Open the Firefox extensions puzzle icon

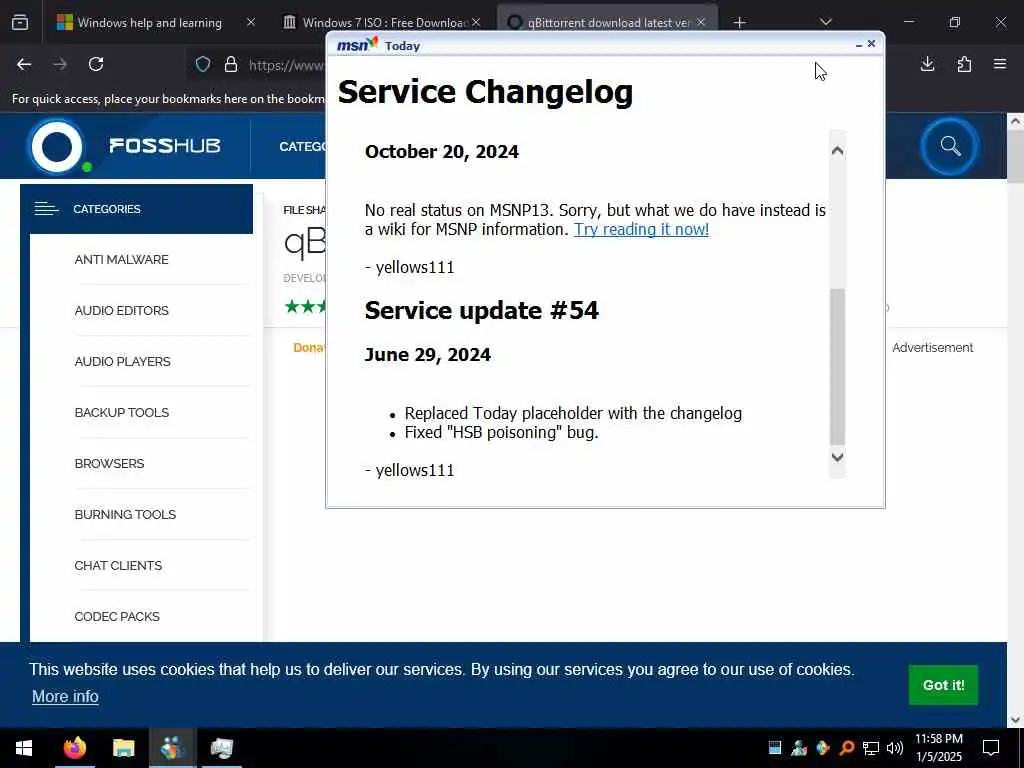point(964,64)
